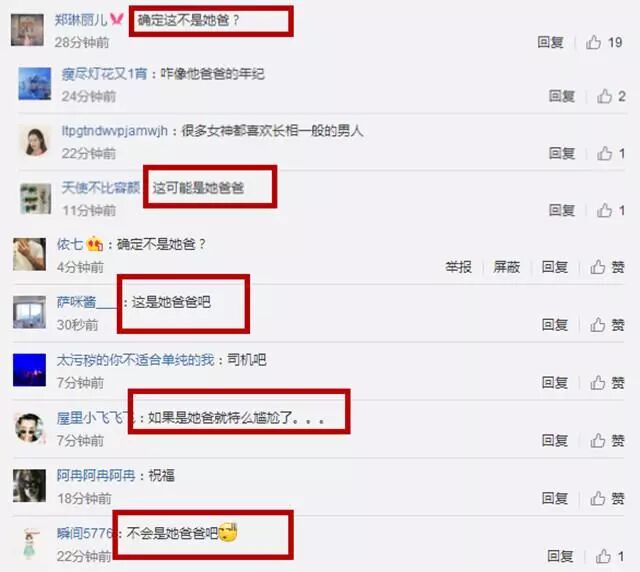Report 依七's comment via 举报

(x=458, y=267)
